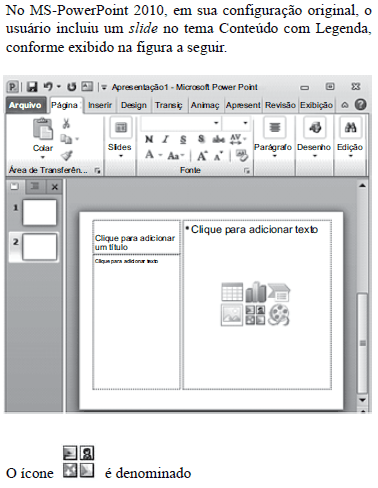Open the Fonte dialog launcher
The height and width of the screenshot is (488, 378).
click(x=247, y=171)
